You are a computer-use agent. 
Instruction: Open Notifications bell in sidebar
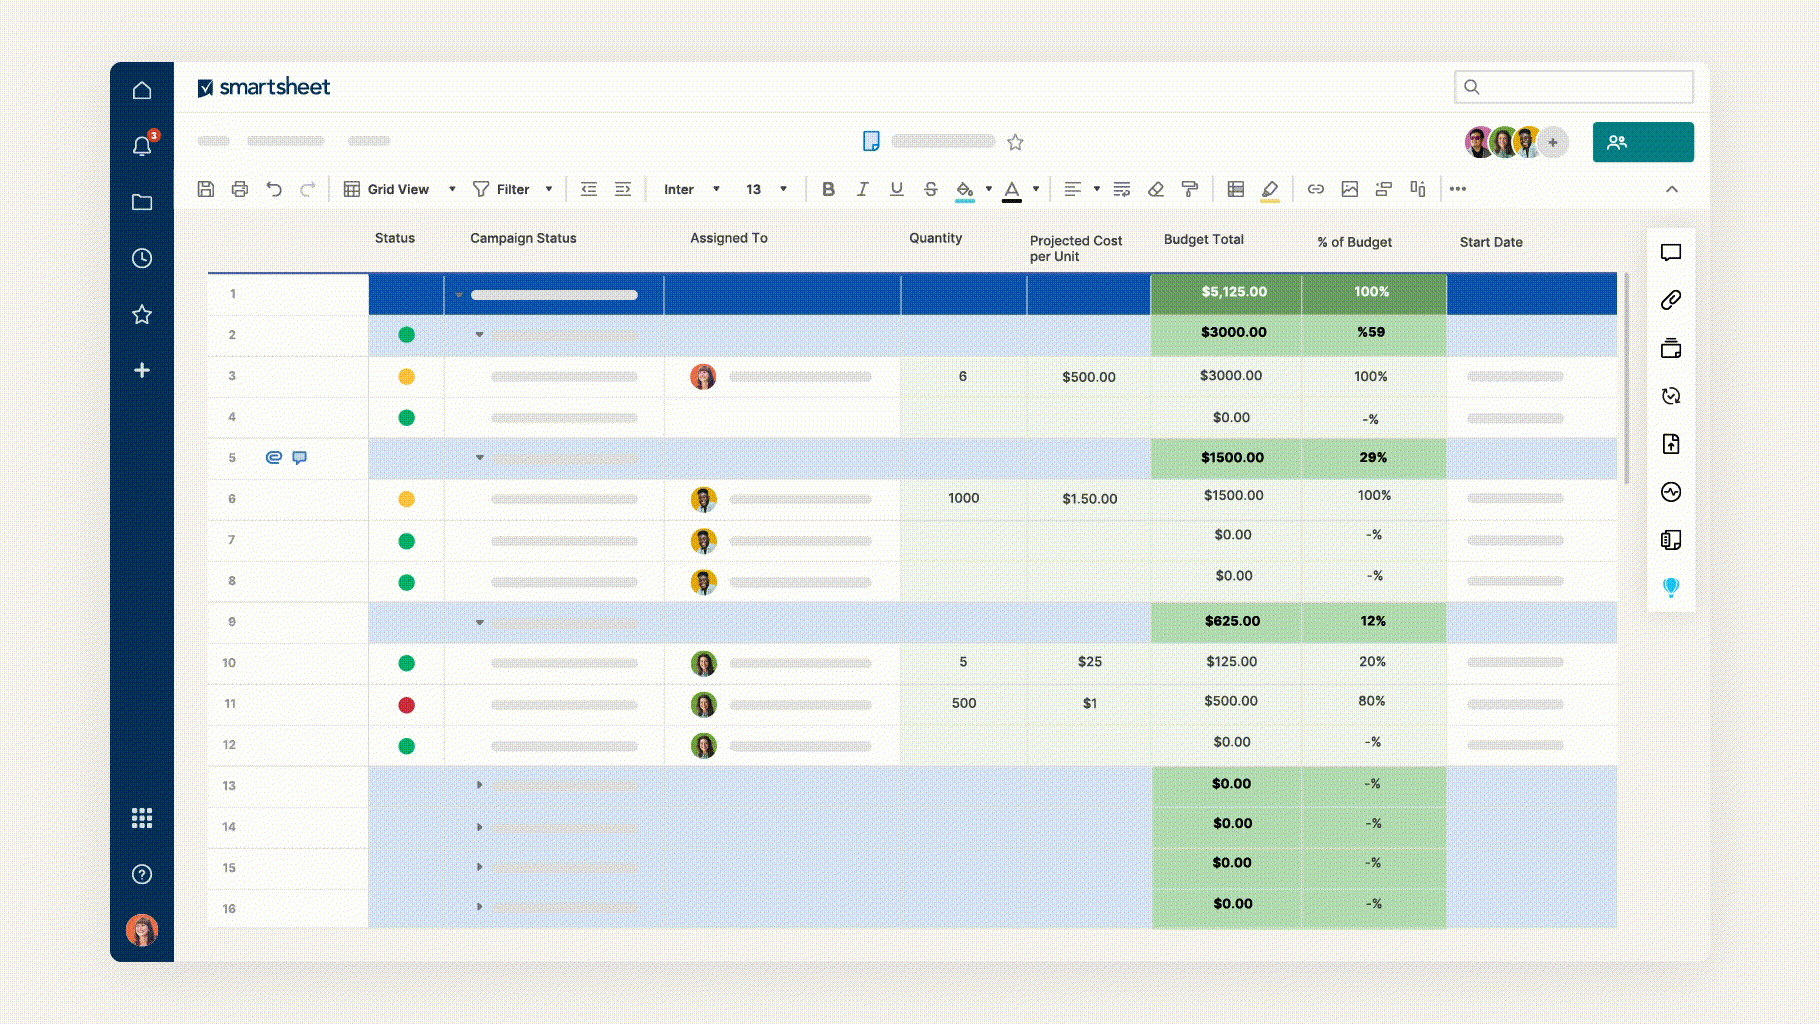[142, 146]
